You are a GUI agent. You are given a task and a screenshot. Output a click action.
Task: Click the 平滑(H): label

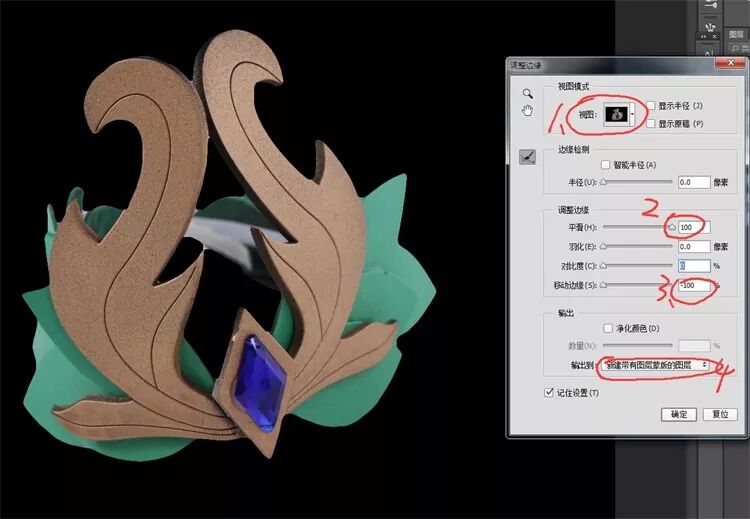click(583, 227)
